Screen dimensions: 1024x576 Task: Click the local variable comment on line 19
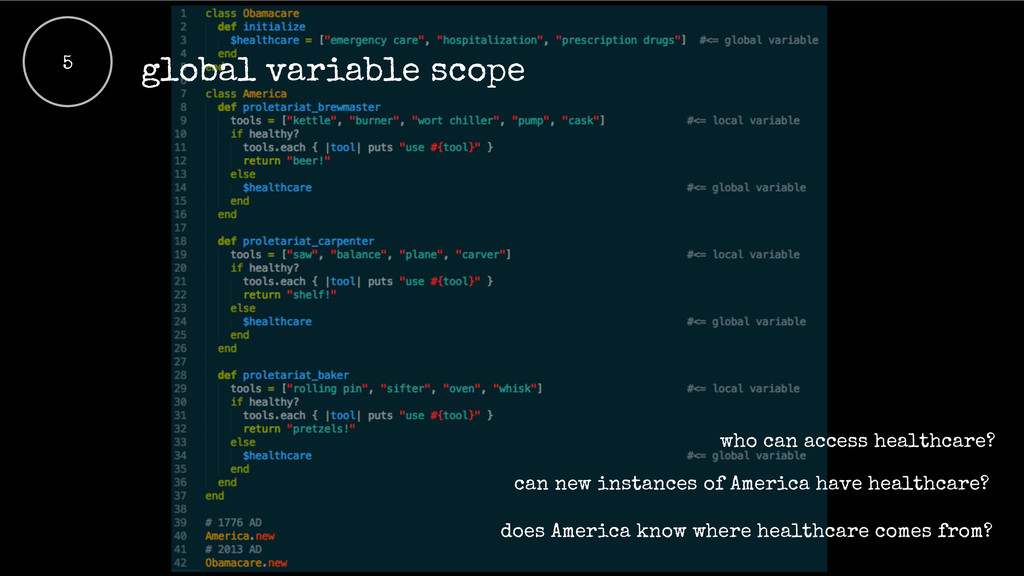tap(743, 255)
